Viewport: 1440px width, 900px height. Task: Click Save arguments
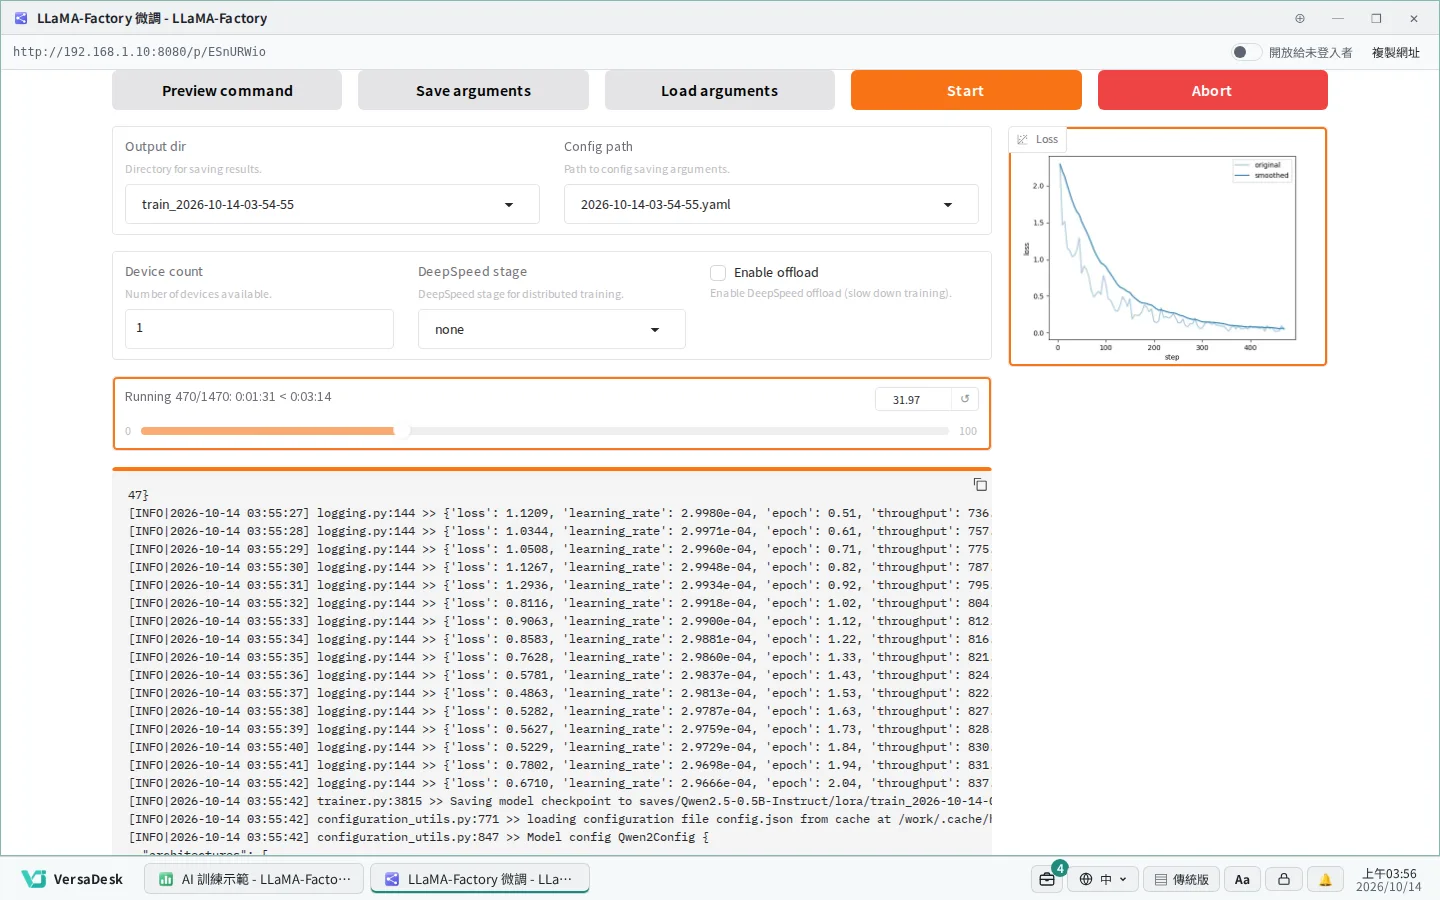tap(473, 90)
